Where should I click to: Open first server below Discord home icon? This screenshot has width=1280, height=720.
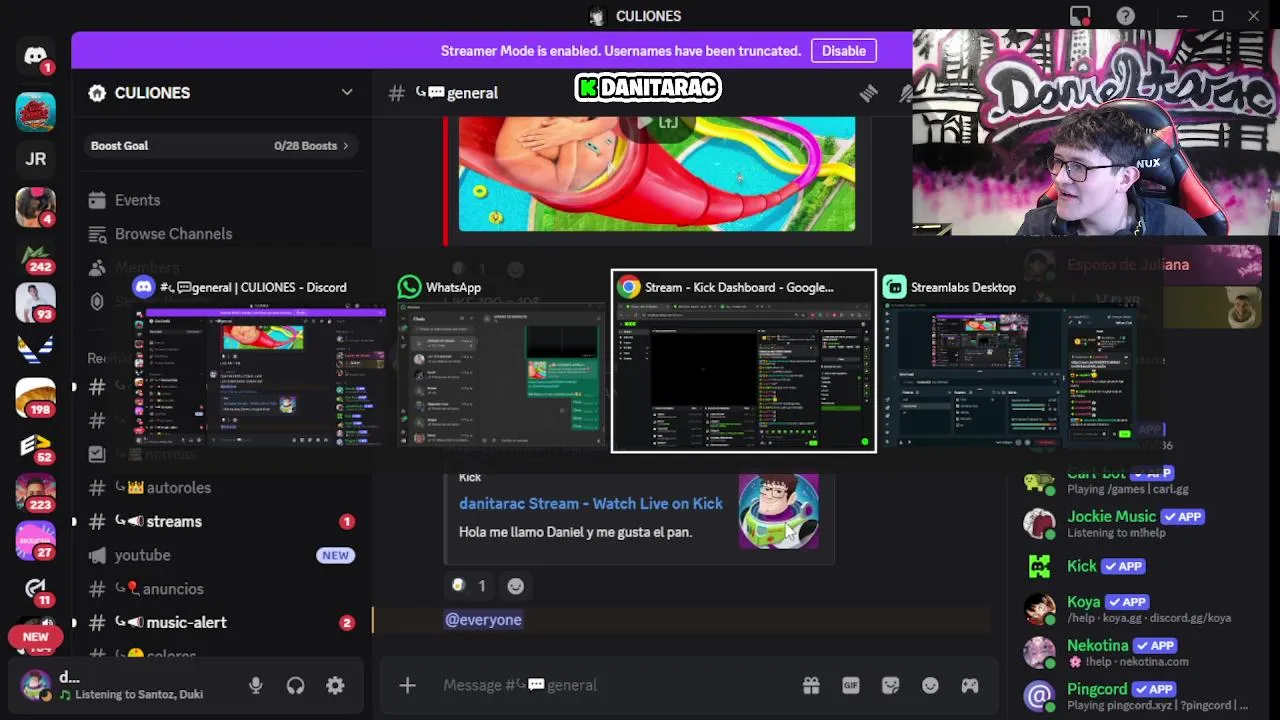(x=36, y=111)
